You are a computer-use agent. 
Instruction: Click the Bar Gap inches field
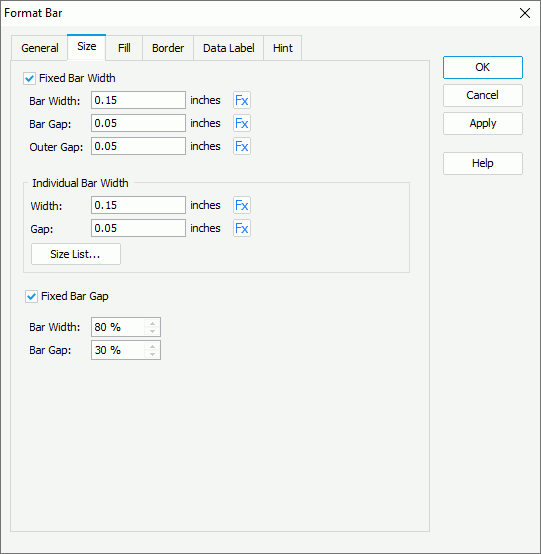point(138,123)
